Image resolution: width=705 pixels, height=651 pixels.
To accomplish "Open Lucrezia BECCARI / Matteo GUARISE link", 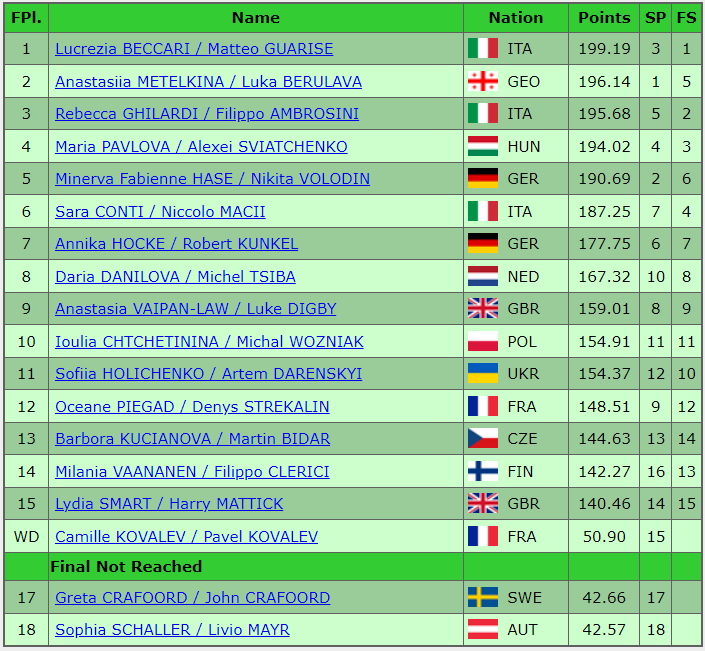I will tap(194, 49).
